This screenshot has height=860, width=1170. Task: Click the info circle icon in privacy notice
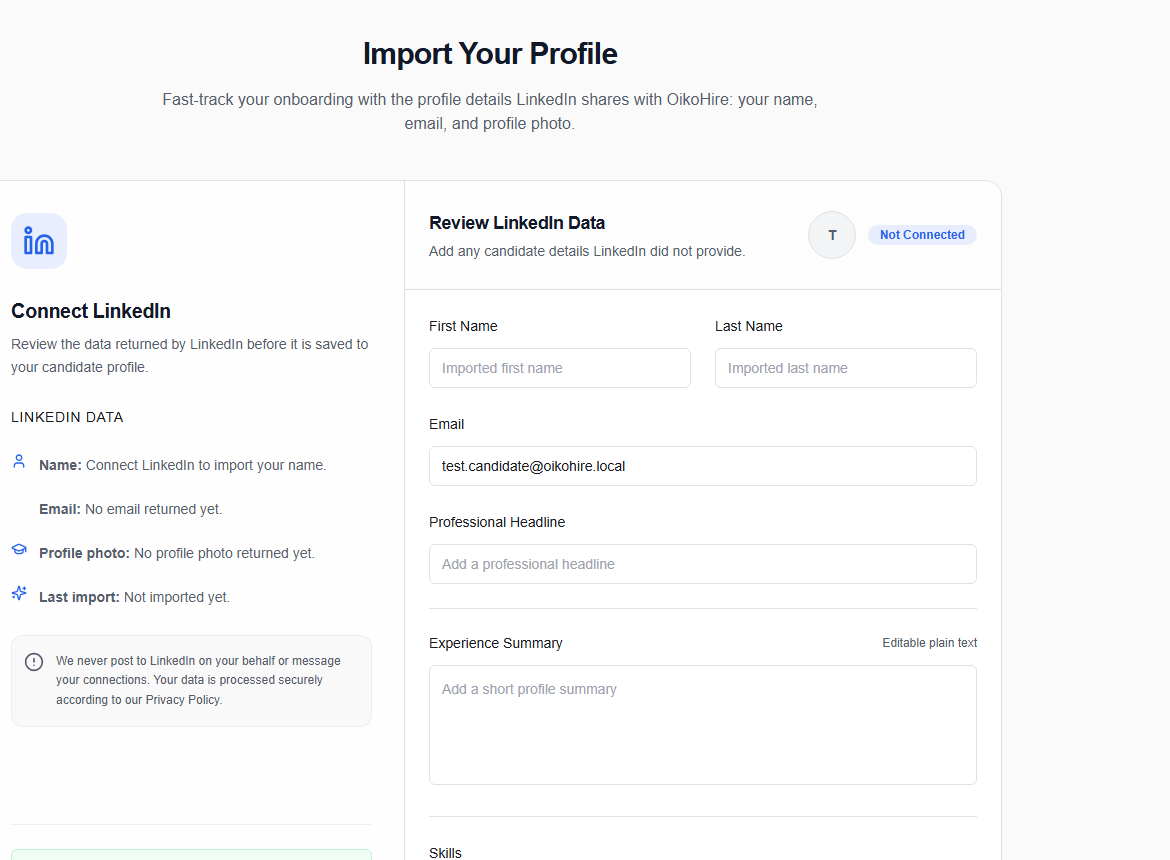click(x=34, y=662)
